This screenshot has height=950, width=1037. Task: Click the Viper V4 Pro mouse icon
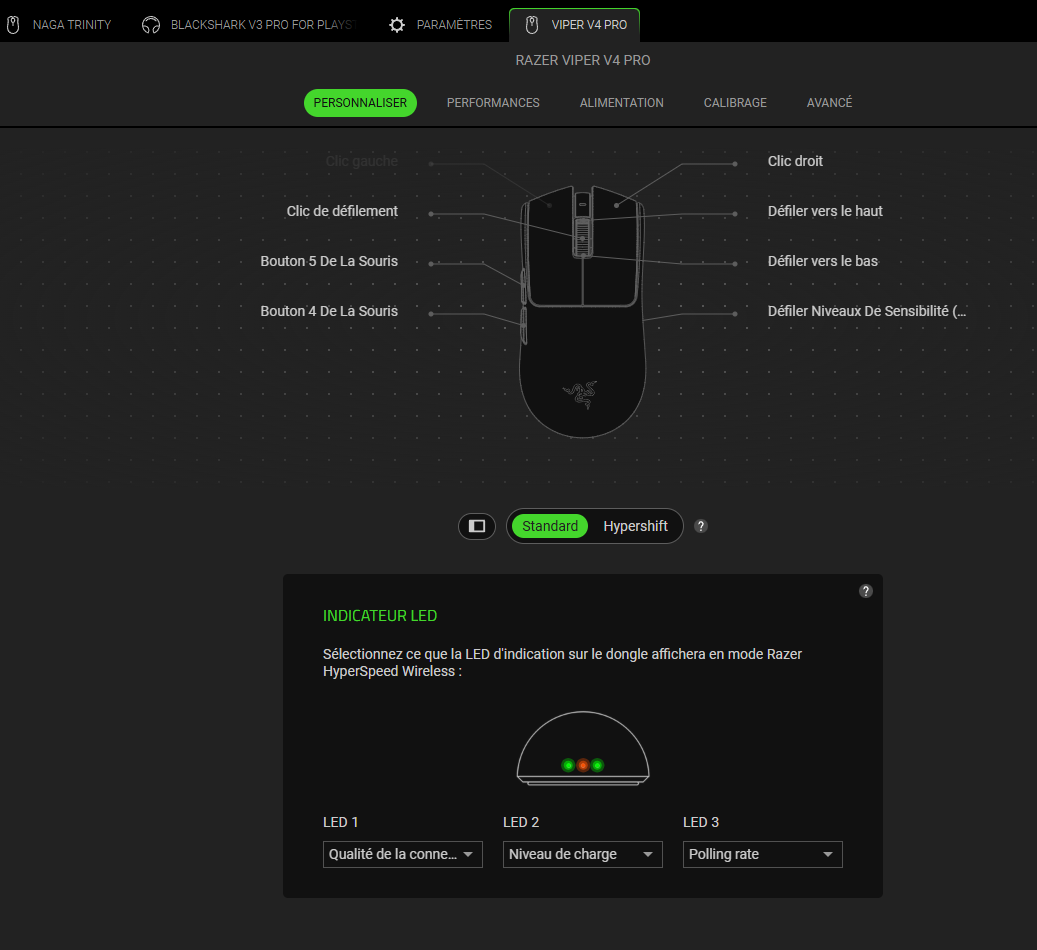(x=532, y=25)
